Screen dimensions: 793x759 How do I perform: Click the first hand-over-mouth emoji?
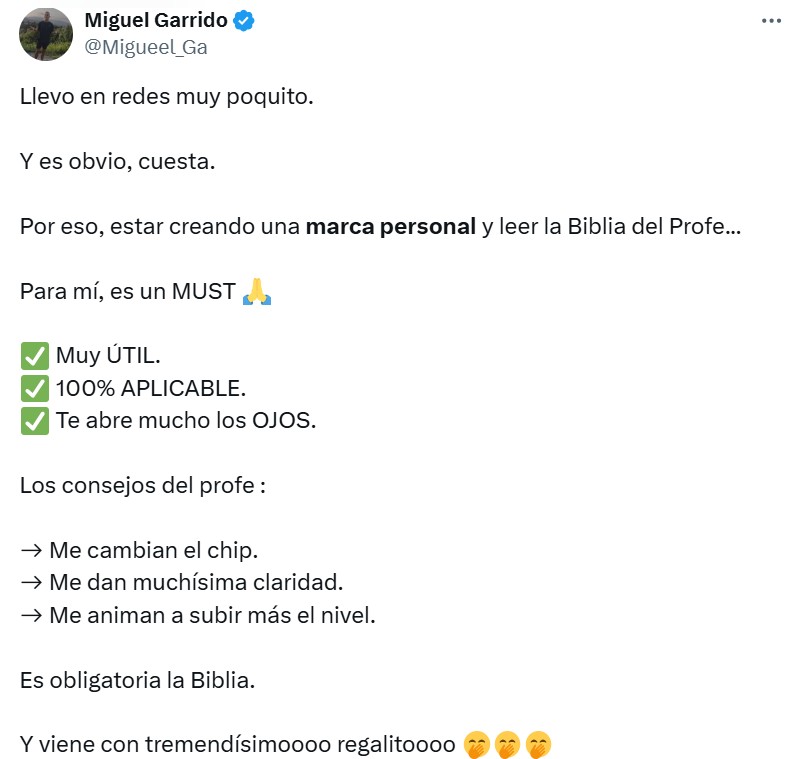[x=478, y=745]
